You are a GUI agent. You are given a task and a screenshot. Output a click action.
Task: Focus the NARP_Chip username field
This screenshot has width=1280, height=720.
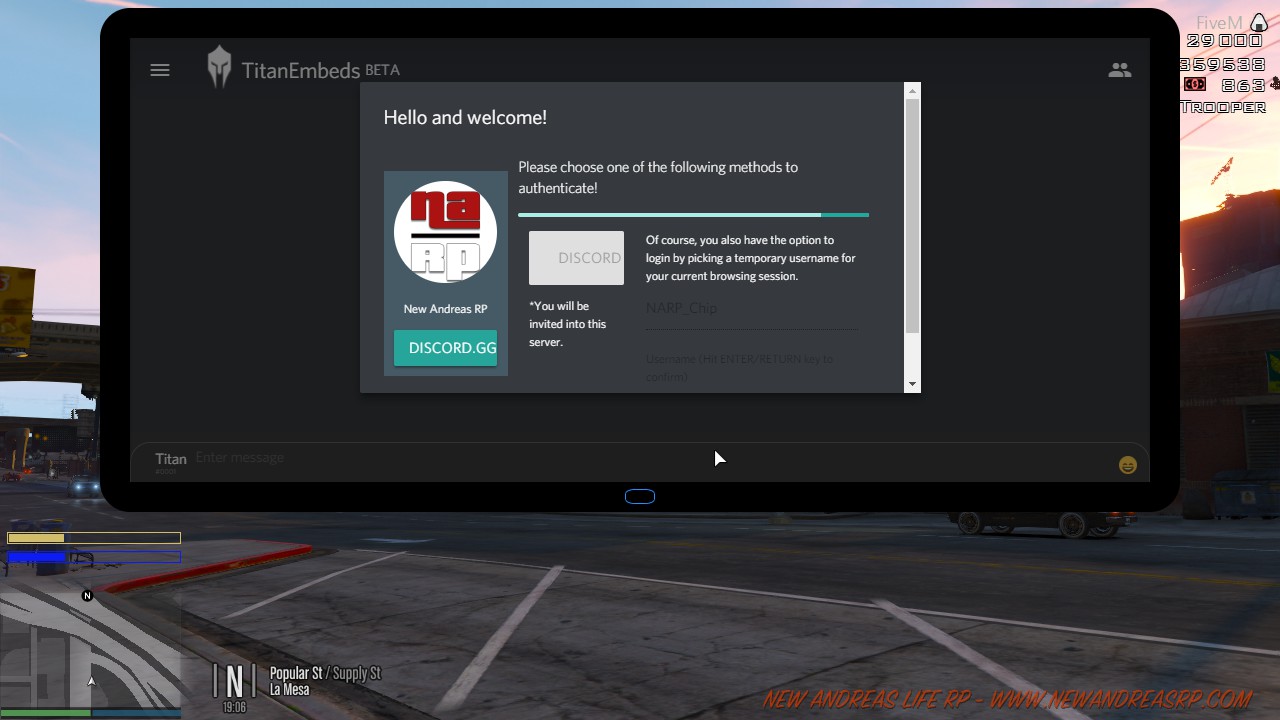(752, 309)
